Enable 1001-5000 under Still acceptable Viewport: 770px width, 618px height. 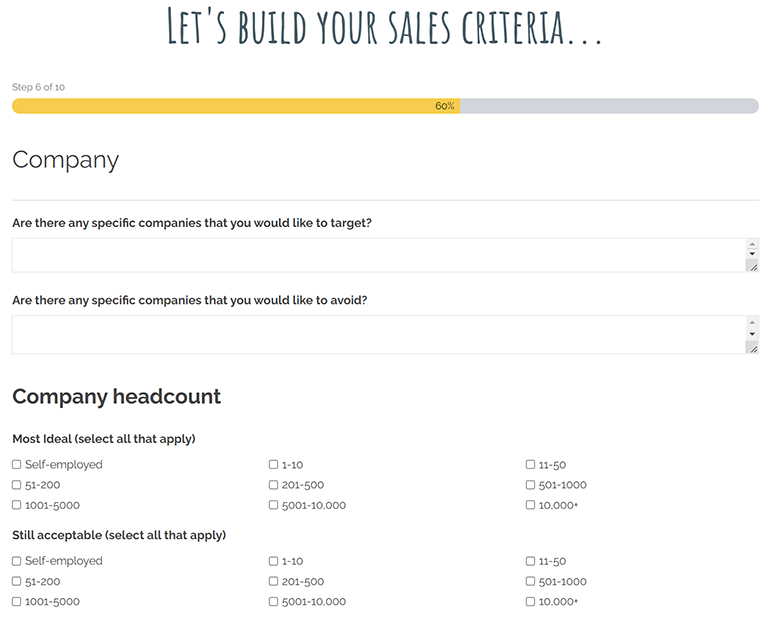coord(17,601)
